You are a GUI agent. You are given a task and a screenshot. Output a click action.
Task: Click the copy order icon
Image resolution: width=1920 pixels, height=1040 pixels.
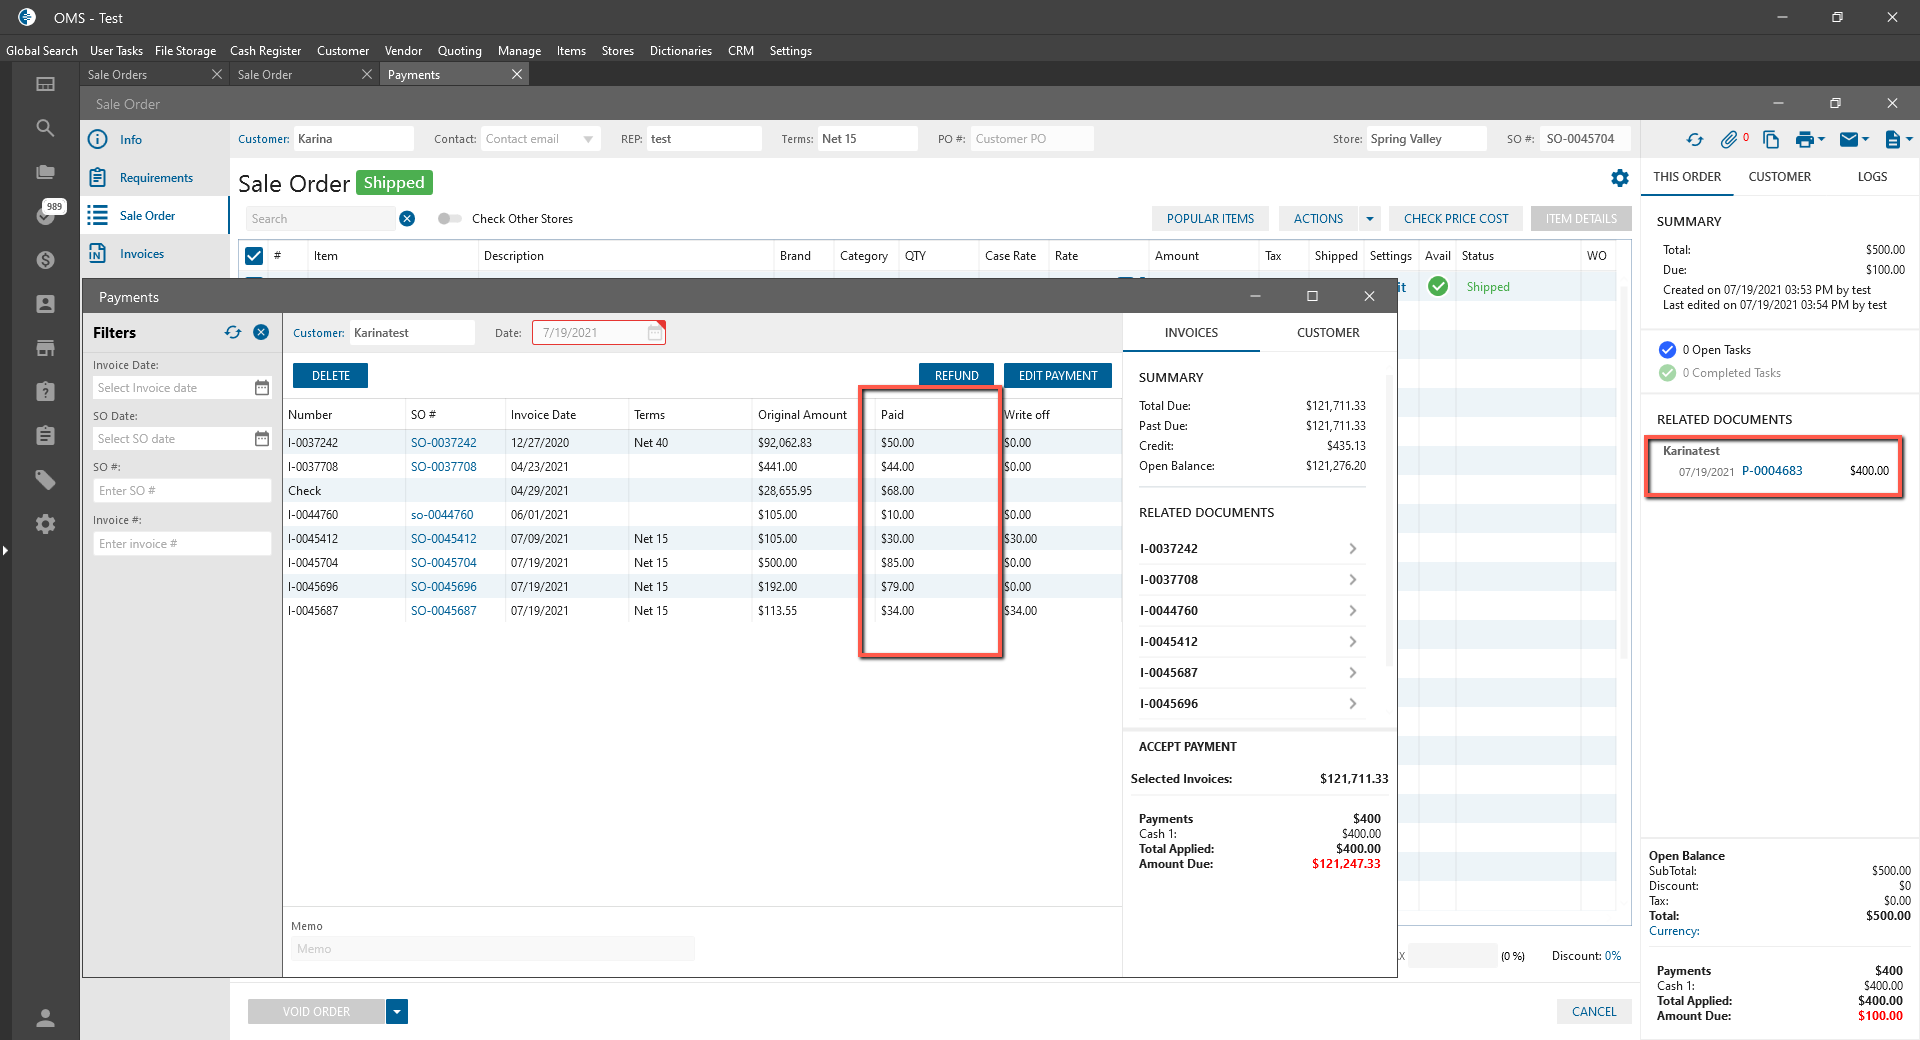coord(1770,140)
